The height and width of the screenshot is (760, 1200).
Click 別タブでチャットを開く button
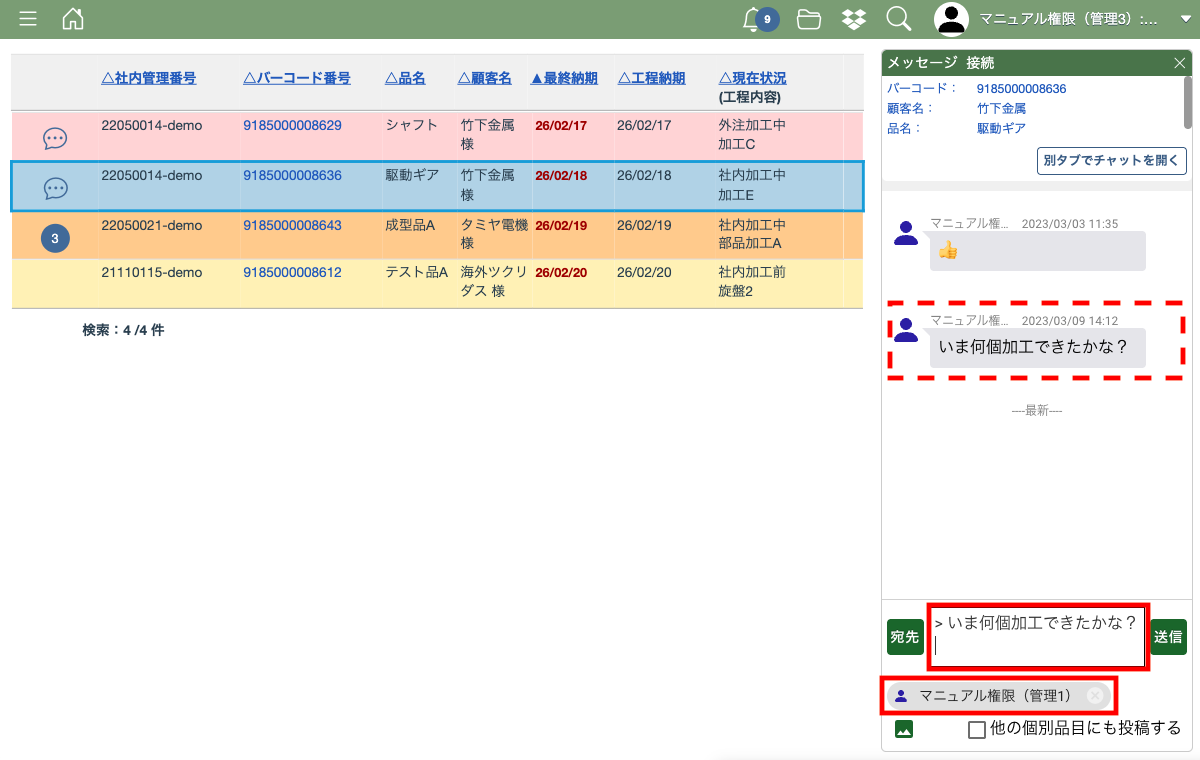click(x=1111, y=160)
